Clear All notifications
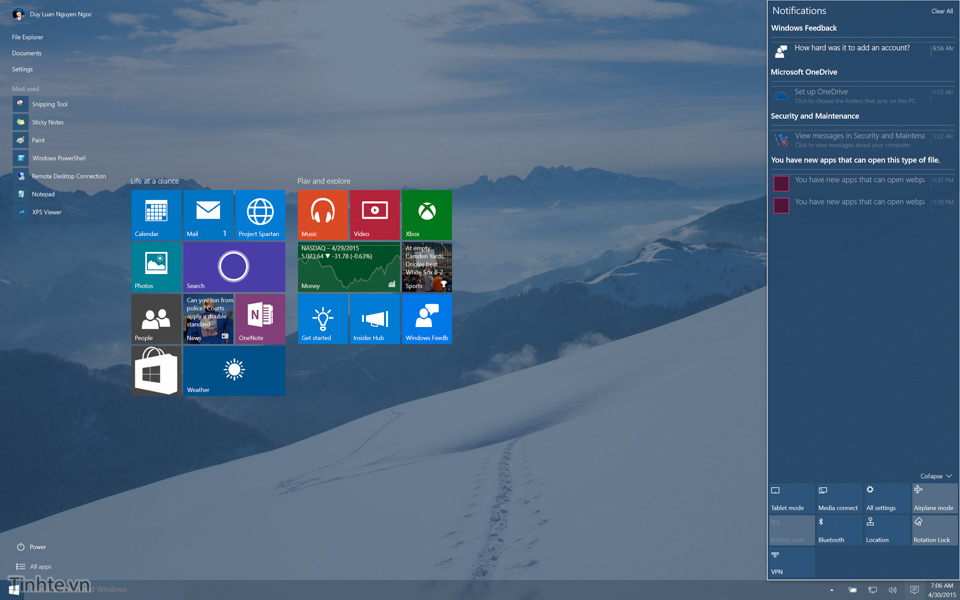Screen dimensions: 960x600 tap(942, 11)
